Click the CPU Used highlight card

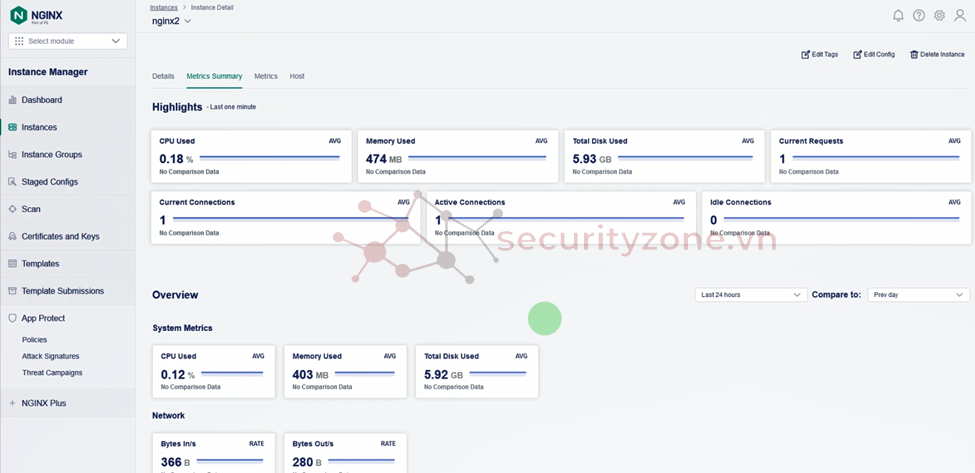point(250,157)
